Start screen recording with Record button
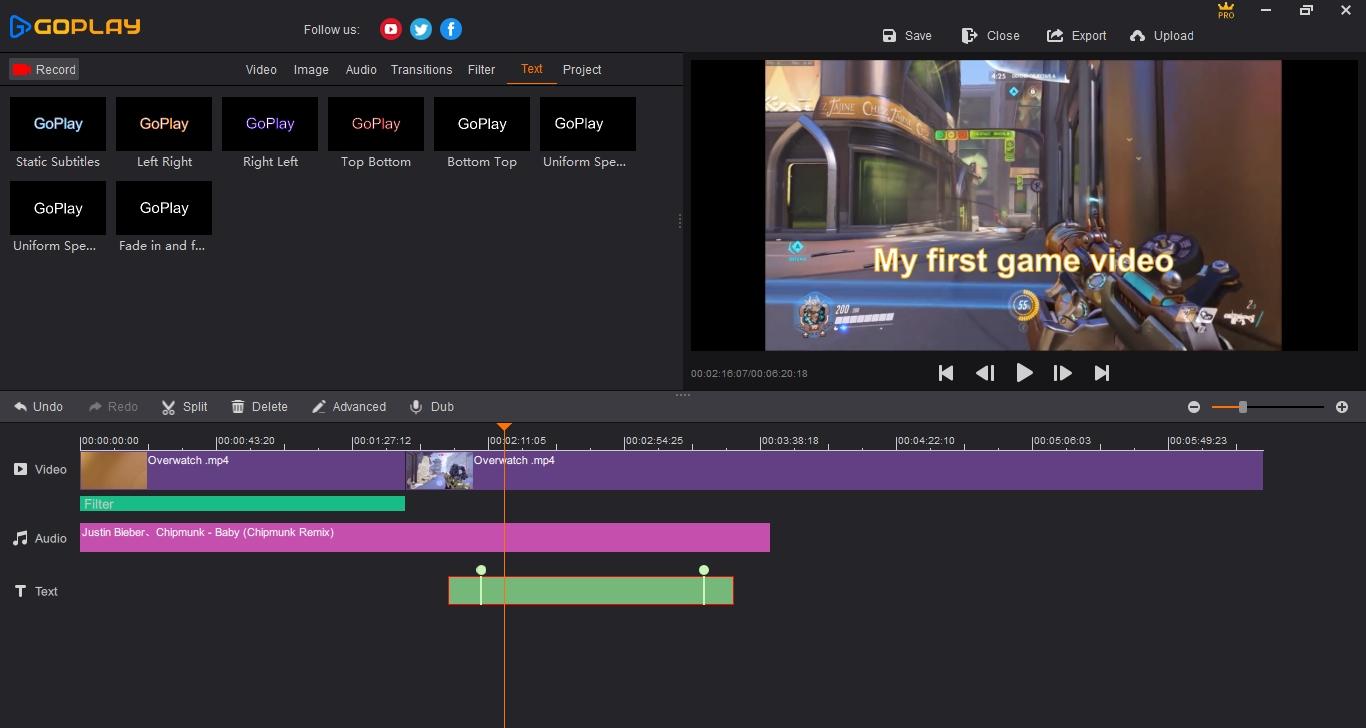 [44, 69]
